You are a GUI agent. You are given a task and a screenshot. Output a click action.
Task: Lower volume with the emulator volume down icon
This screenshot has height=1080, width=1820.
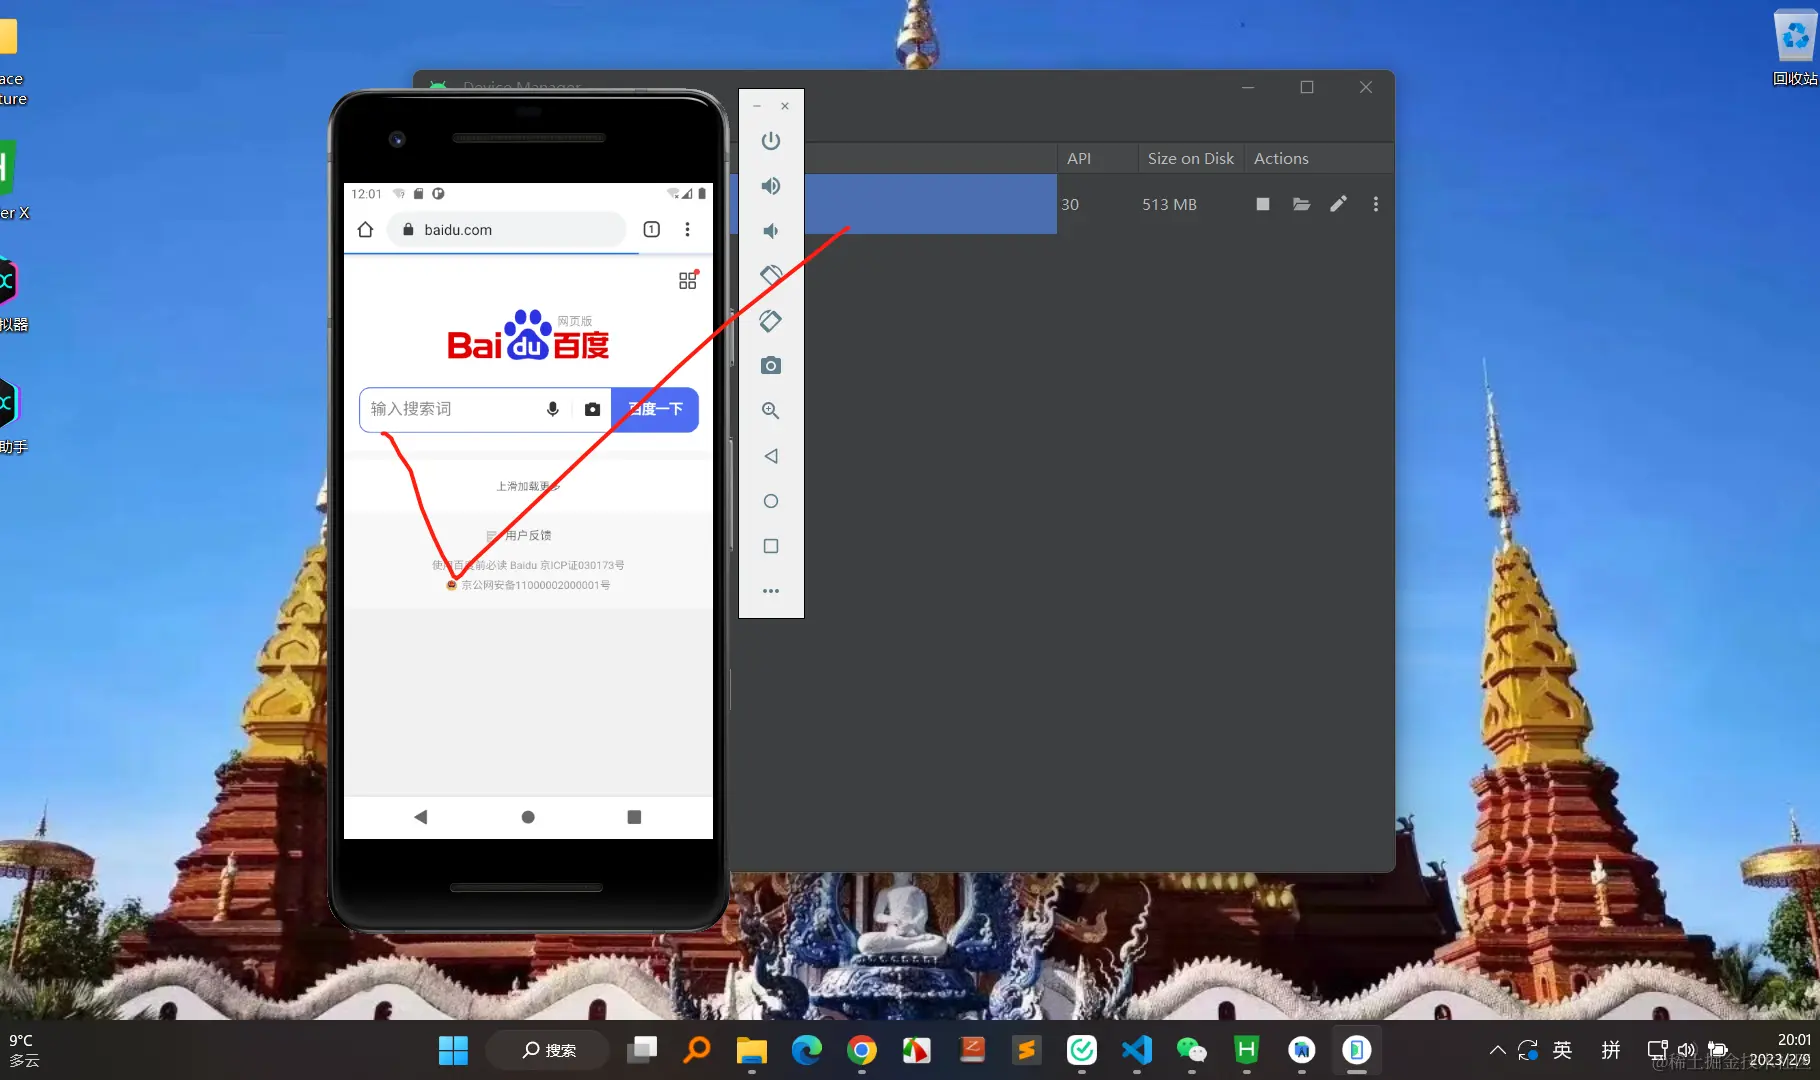pos(770,231)
